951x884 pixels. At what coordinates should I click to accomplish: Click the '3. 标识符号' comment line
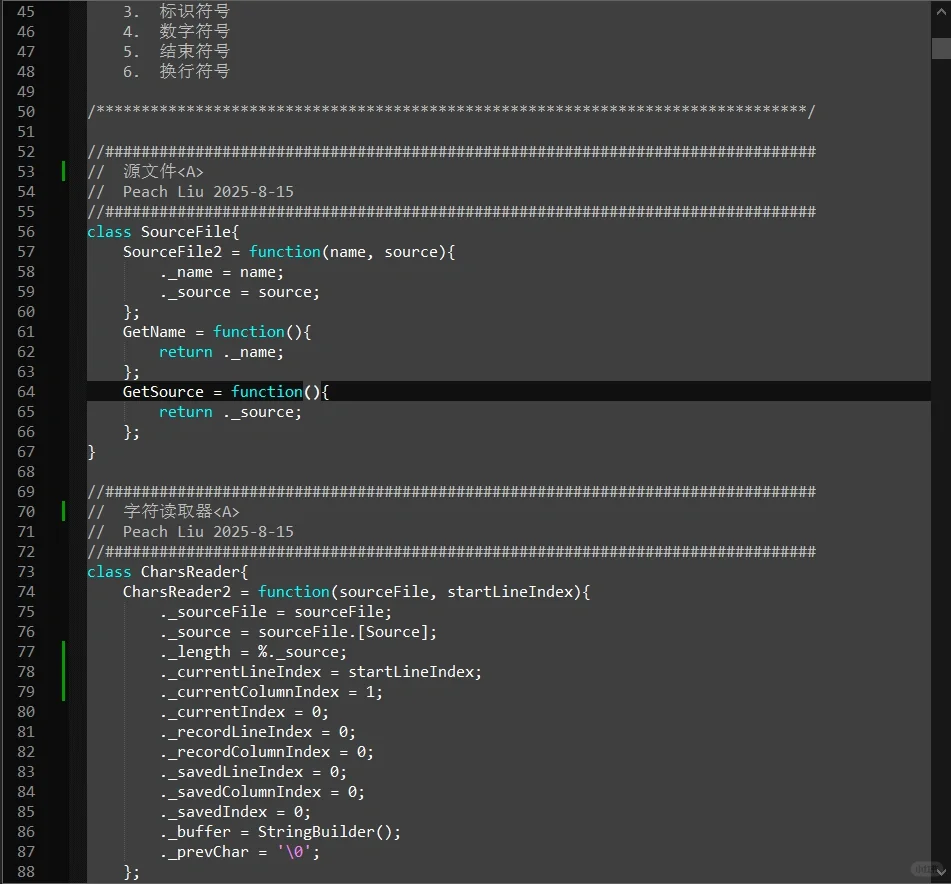pyautogui.click(x=176, y=12)
